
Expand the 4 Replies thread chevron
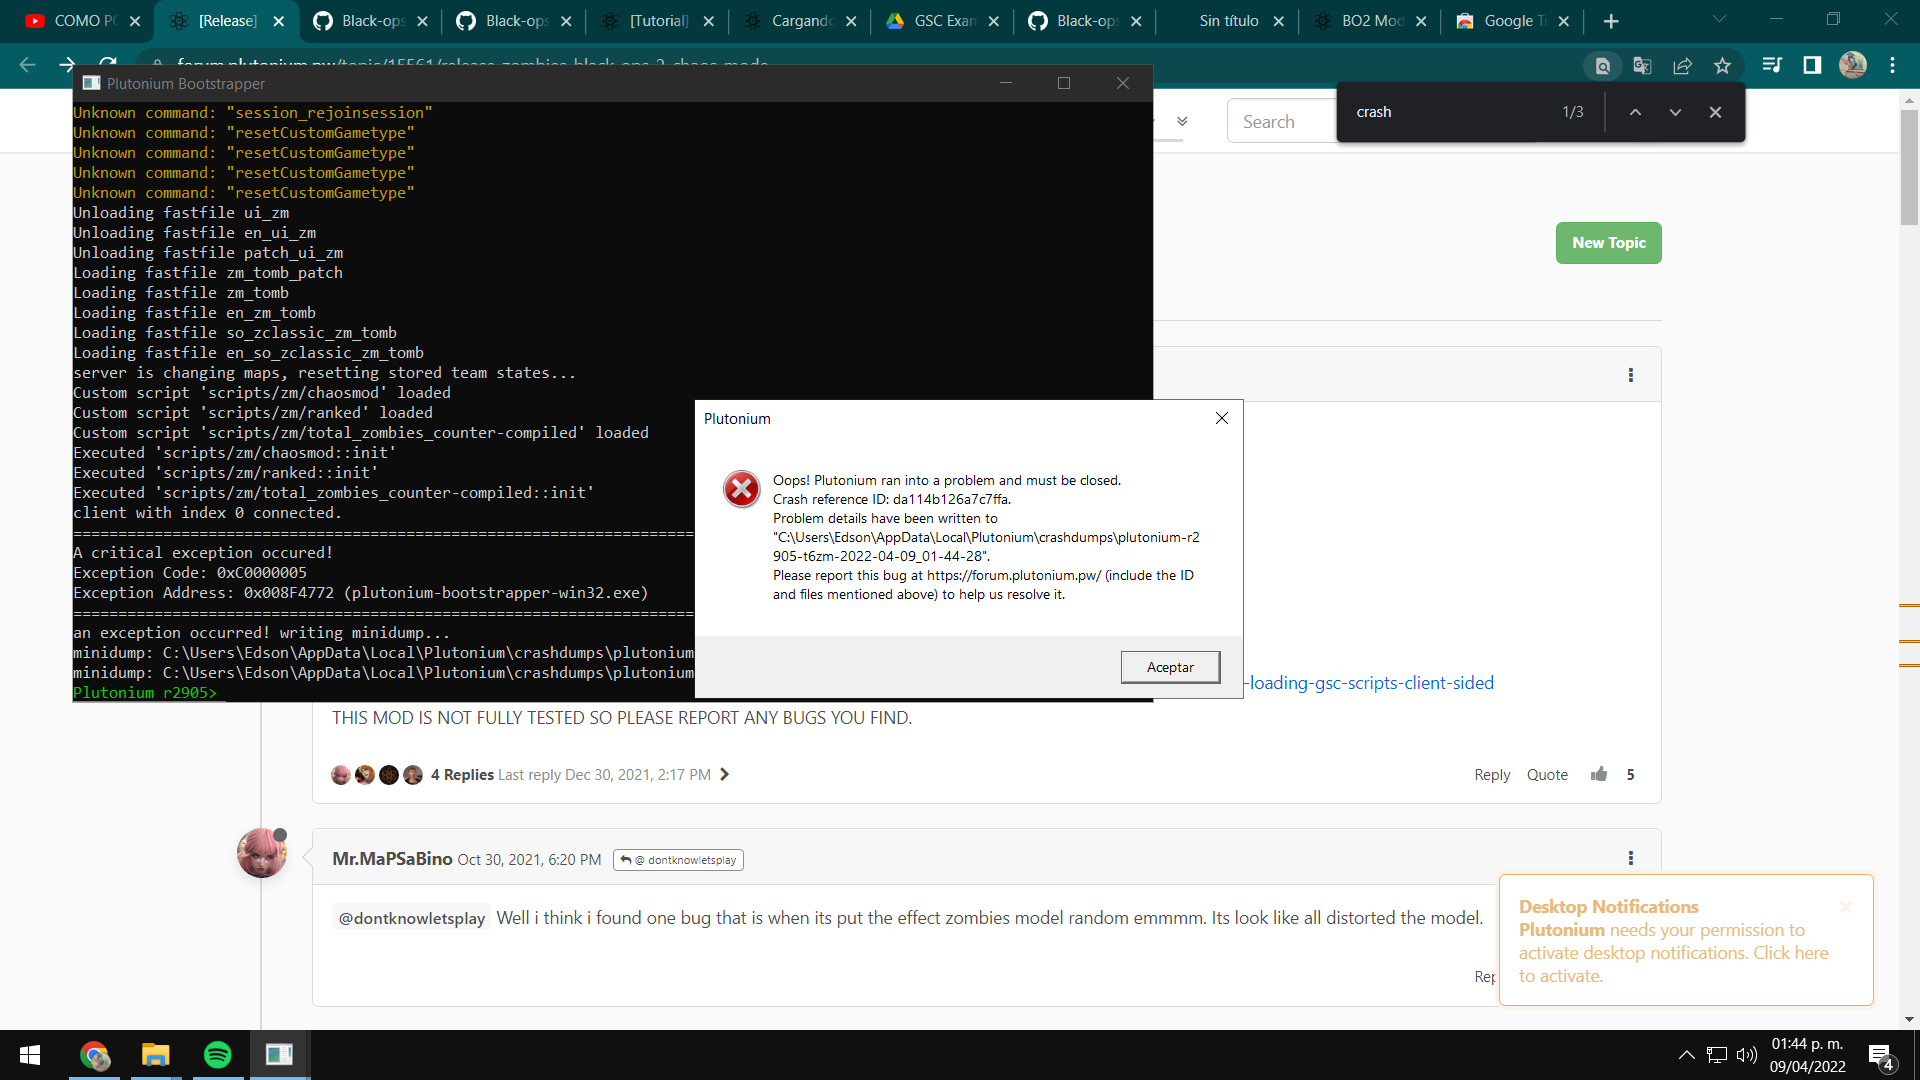724,775
